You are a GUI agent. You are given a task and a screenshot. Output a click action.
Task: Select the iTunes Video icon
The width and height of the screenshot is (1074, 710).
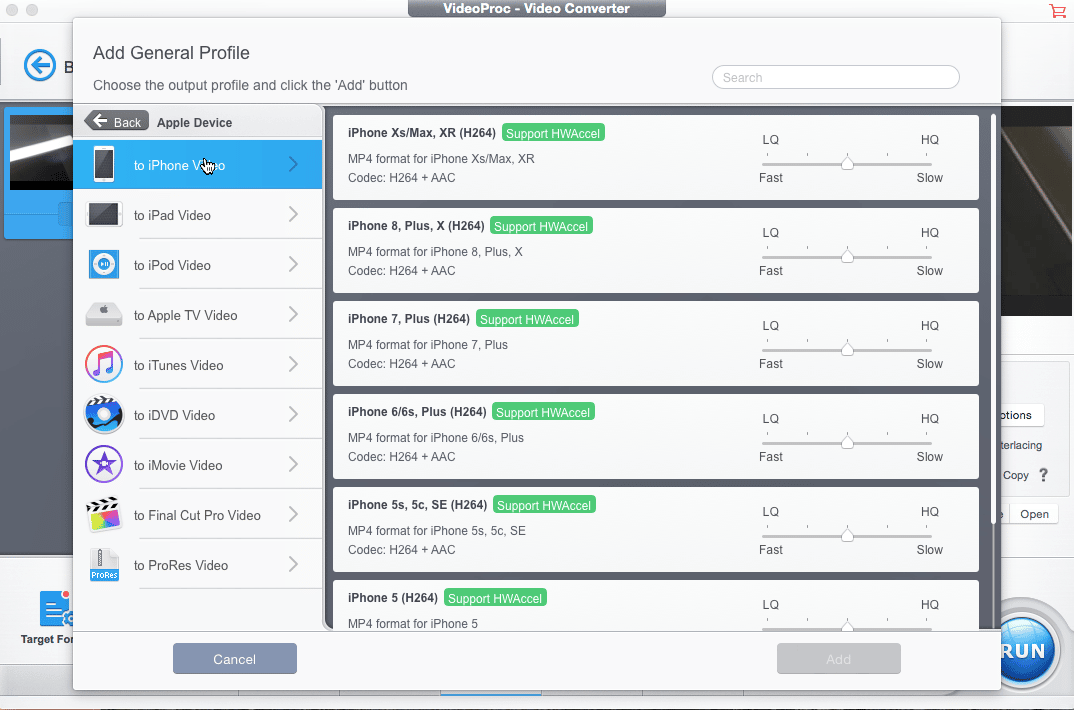tap(104, 364)
